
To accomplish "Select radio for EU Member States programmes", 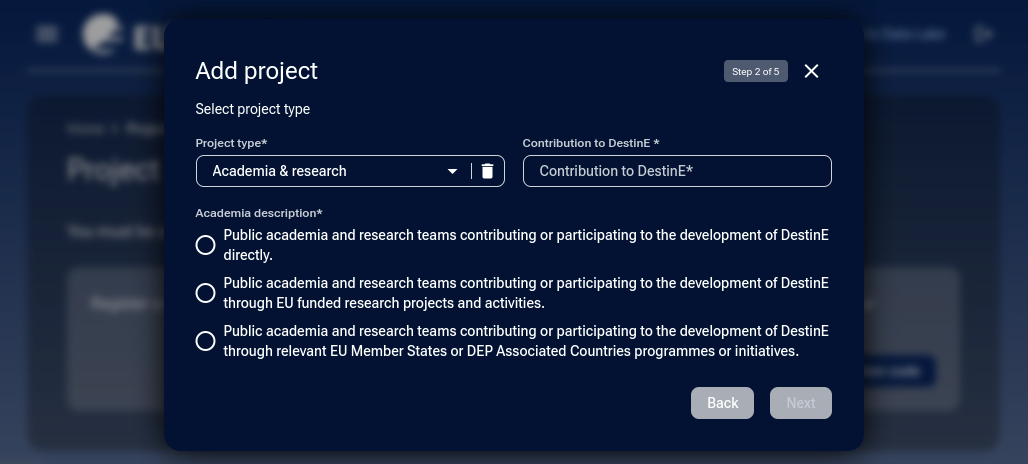I will pos(205,341).
